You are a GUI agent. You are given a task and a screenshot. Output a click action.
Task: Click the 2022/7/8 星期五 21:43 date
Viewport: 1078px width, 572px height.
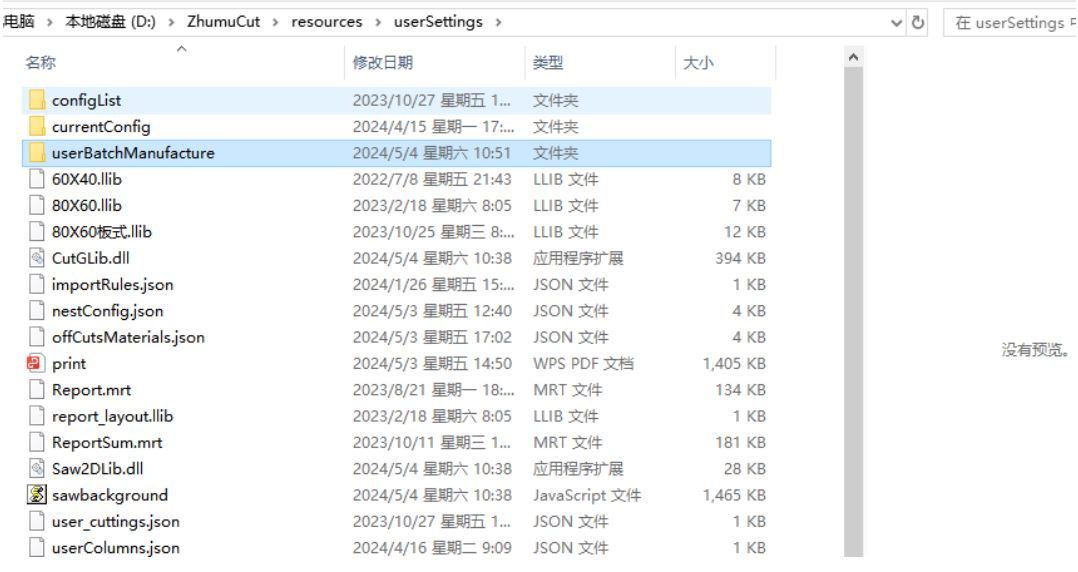click(432, 179)
